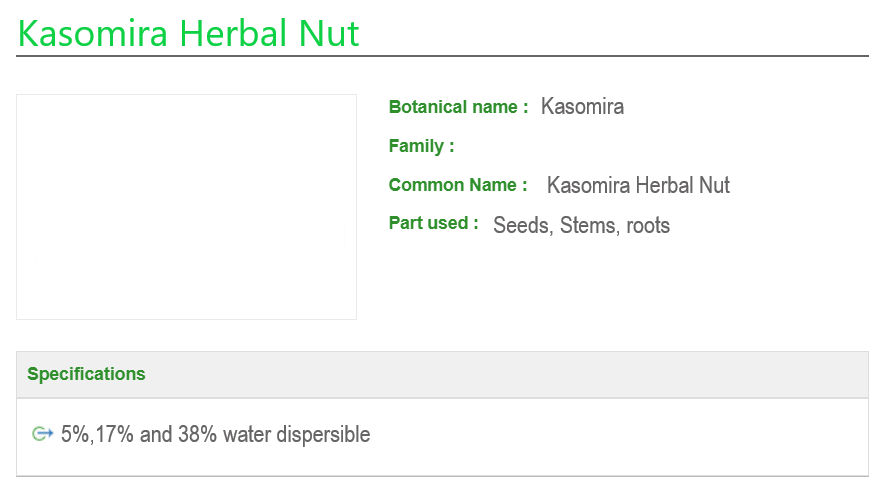
Task: Click the word dispersible in the specification
Action: [x=324, y=435]
